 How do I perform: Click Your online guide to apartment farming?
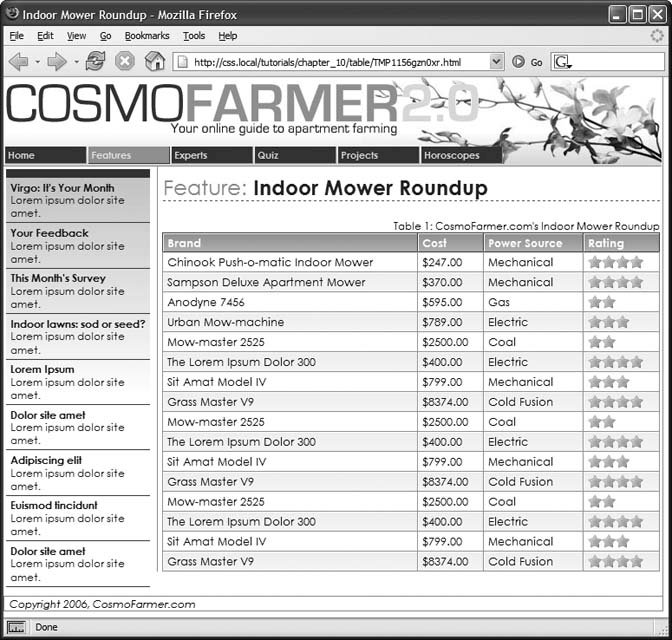pyautogui.click(x=284, y=129)
